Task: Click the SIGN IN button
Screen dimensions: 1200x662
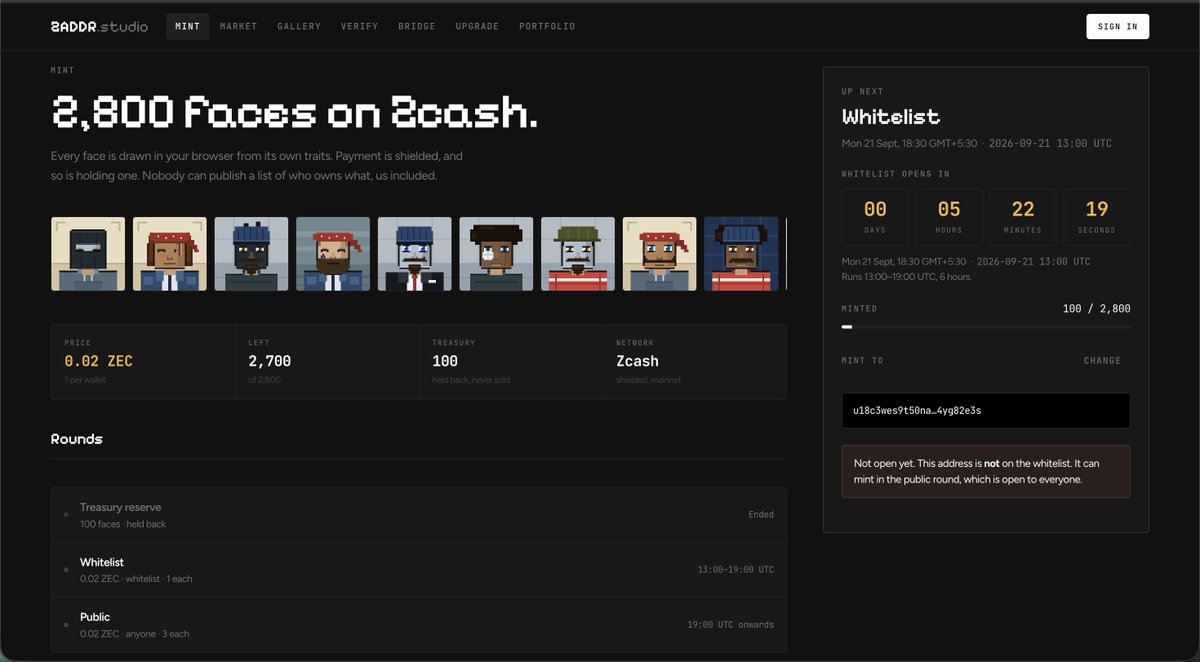Action: coord(1117,26)
